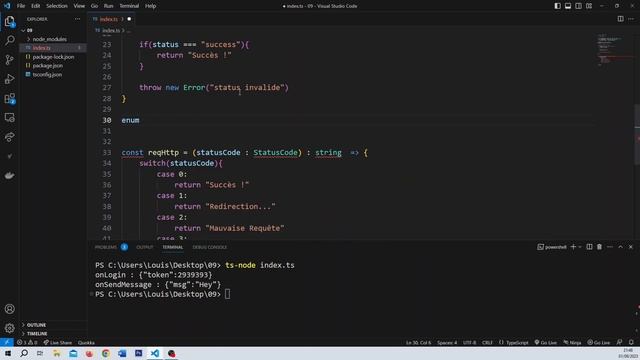
Task: Open the Windows Start menu
Action: (8, 353)
